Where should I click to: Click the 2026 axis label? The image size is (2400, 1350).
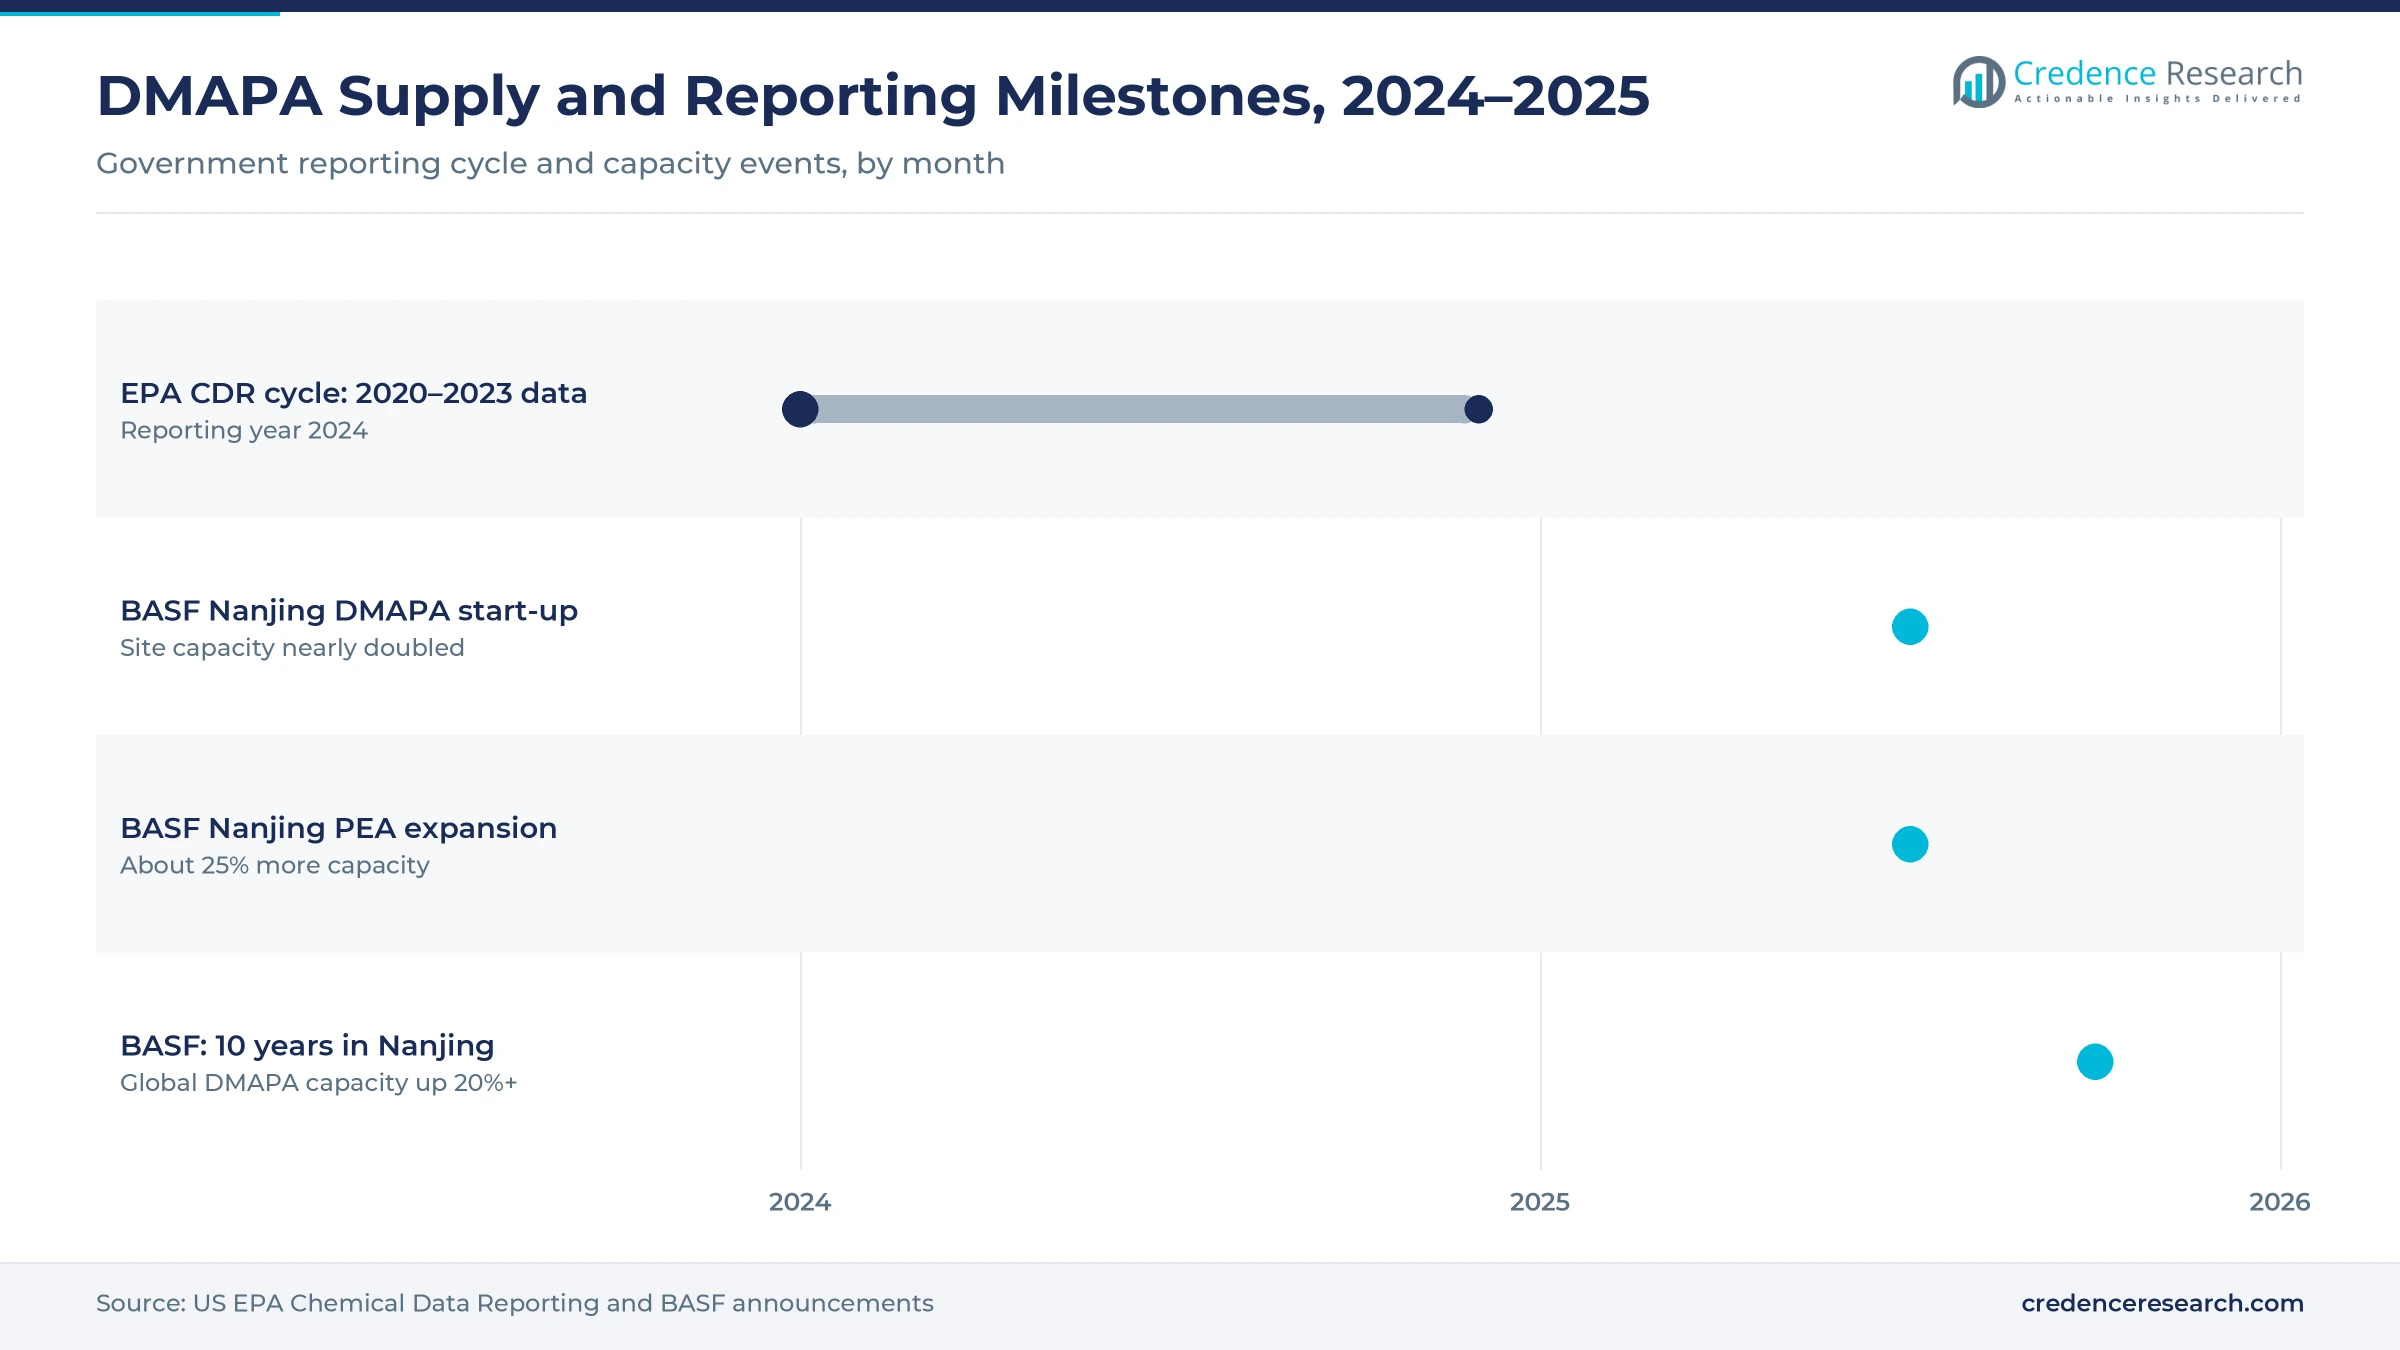coord(2280,1202)
